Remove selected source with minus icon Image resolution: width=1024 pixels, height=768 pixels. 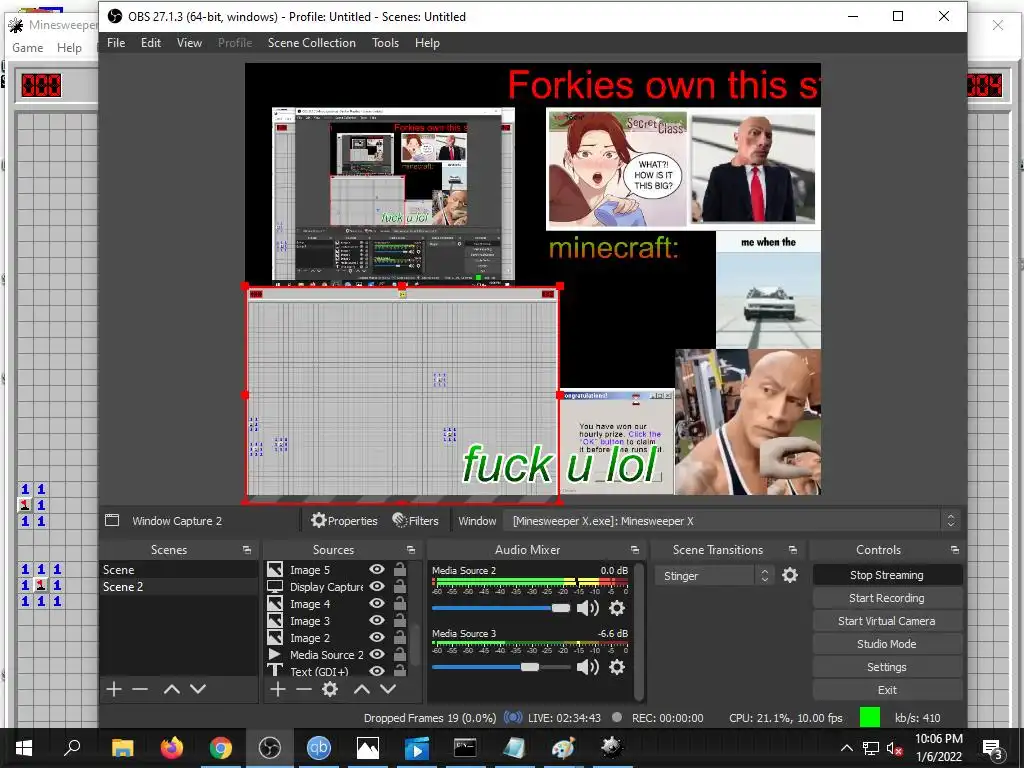tap(304, 689)
